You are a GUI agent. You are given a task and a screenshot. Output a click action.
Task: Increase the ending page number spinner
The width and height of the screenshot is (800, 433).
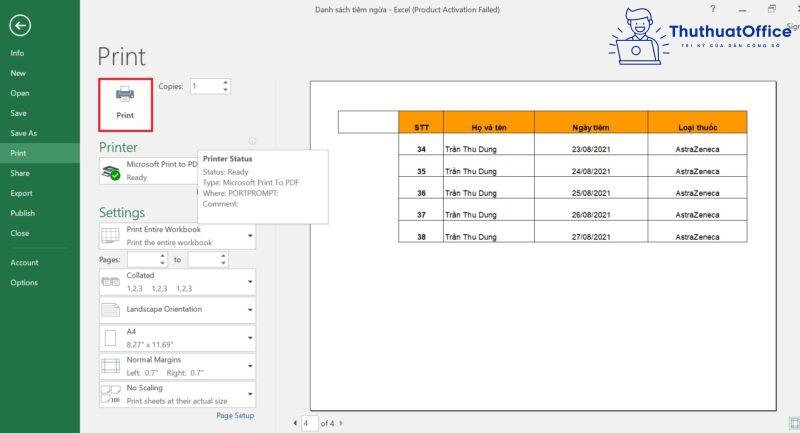[223, 256]
